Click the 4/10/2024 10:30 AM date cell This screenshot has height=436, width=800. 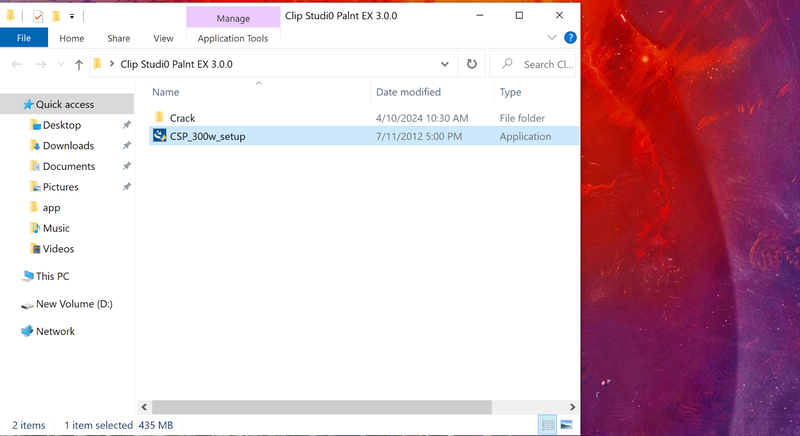click(x=422, y=118)
